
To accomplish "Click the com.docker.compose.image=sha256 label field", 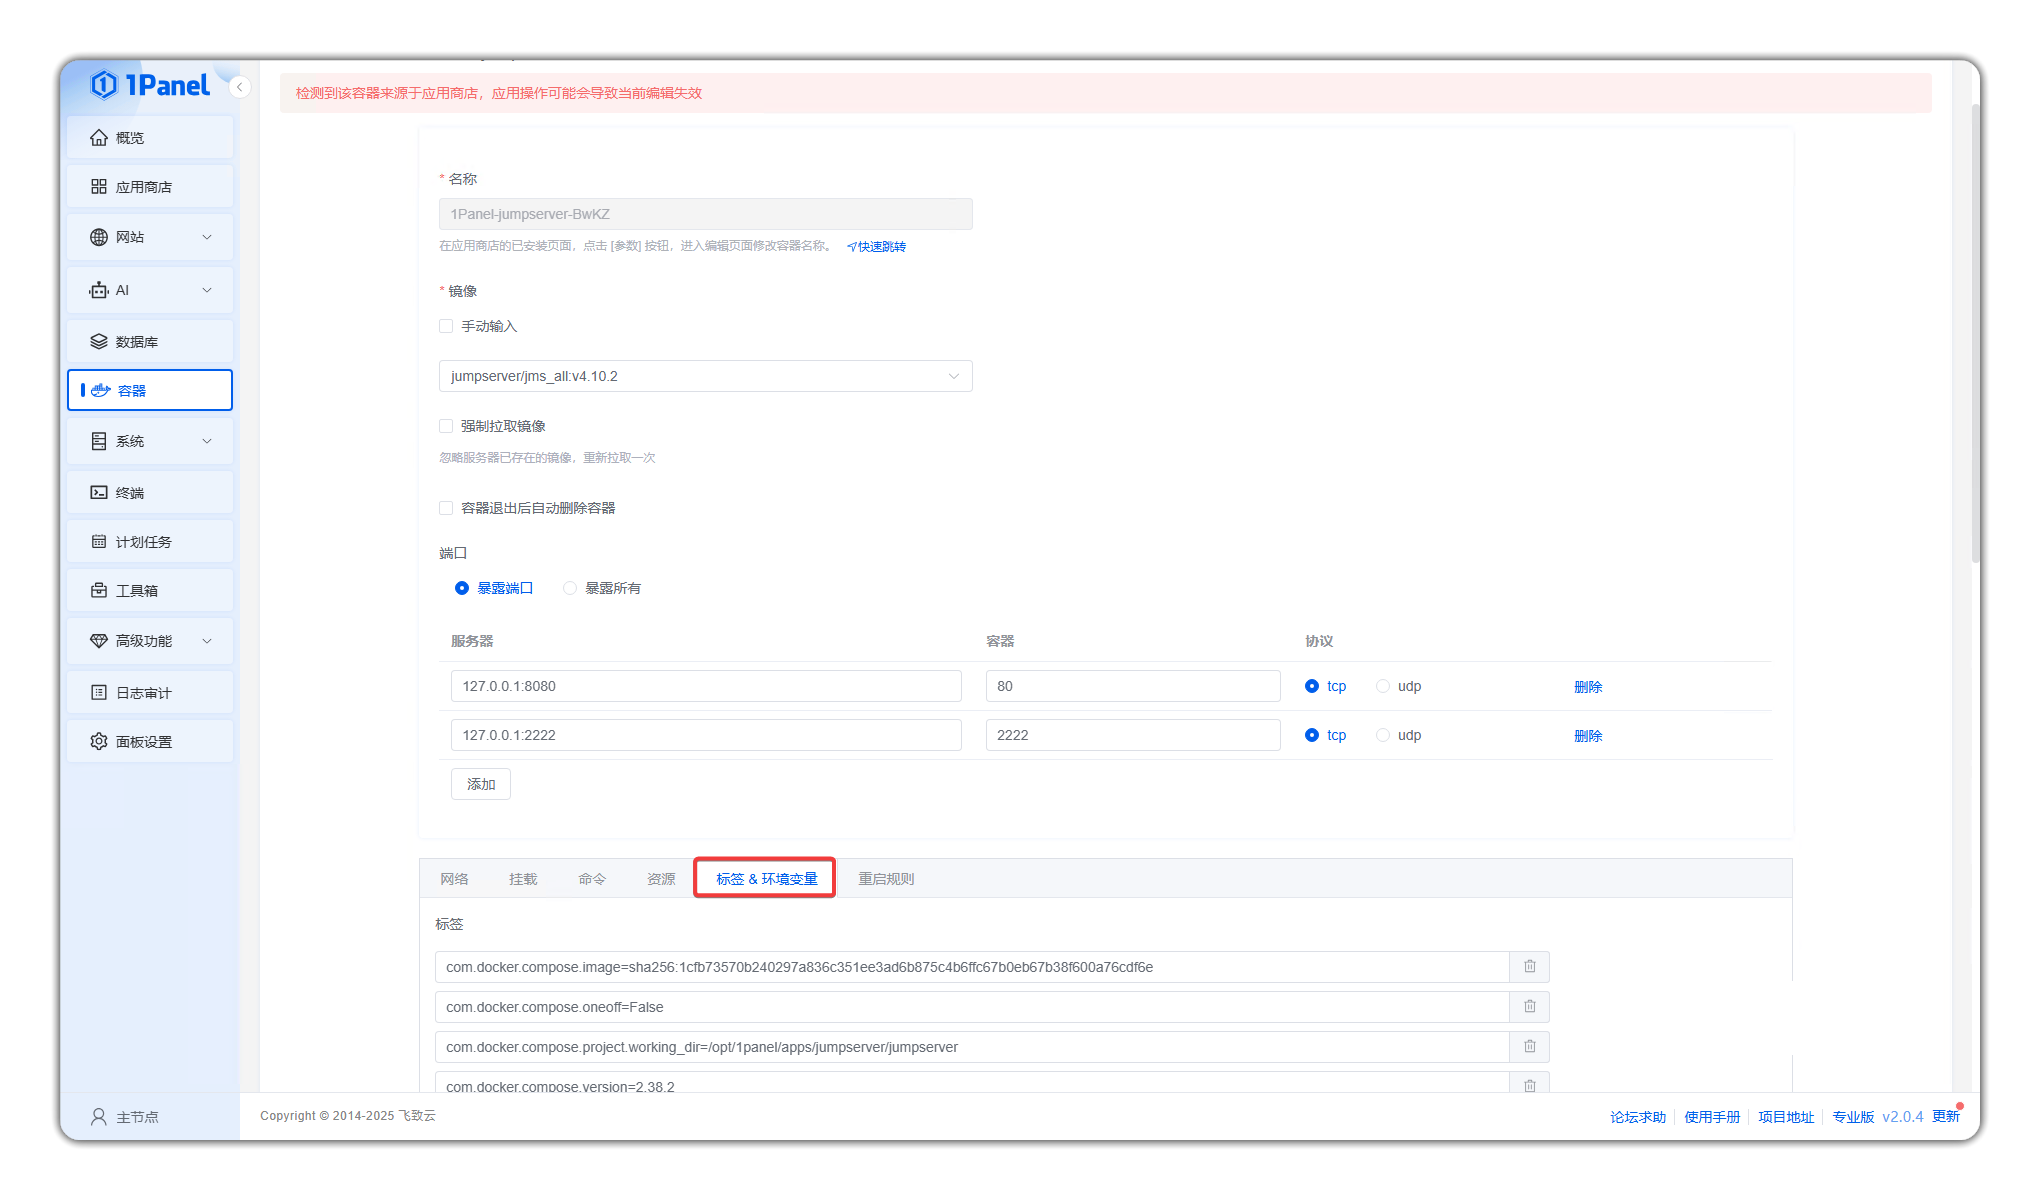I will pyautogui.click(x=972, y=967).
